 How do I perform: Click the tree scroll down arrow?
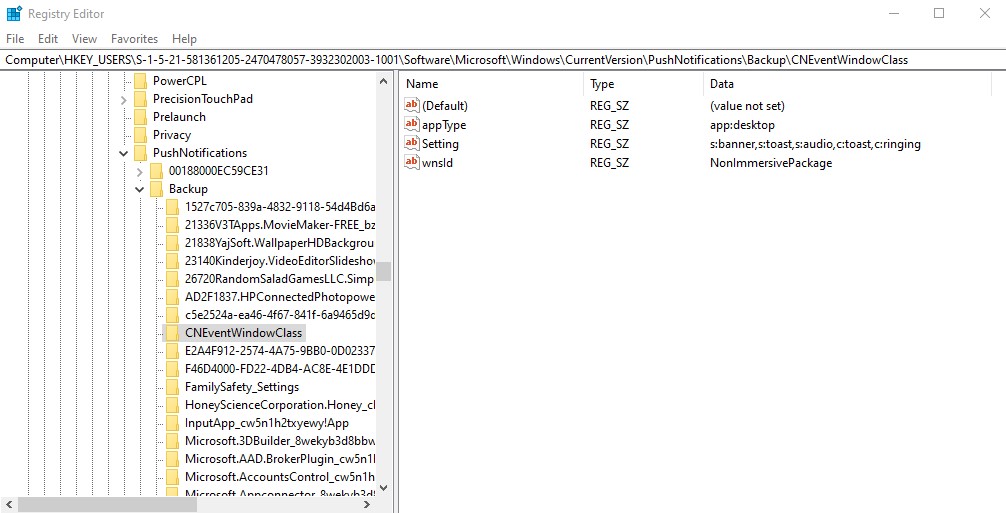pos(384,489)
